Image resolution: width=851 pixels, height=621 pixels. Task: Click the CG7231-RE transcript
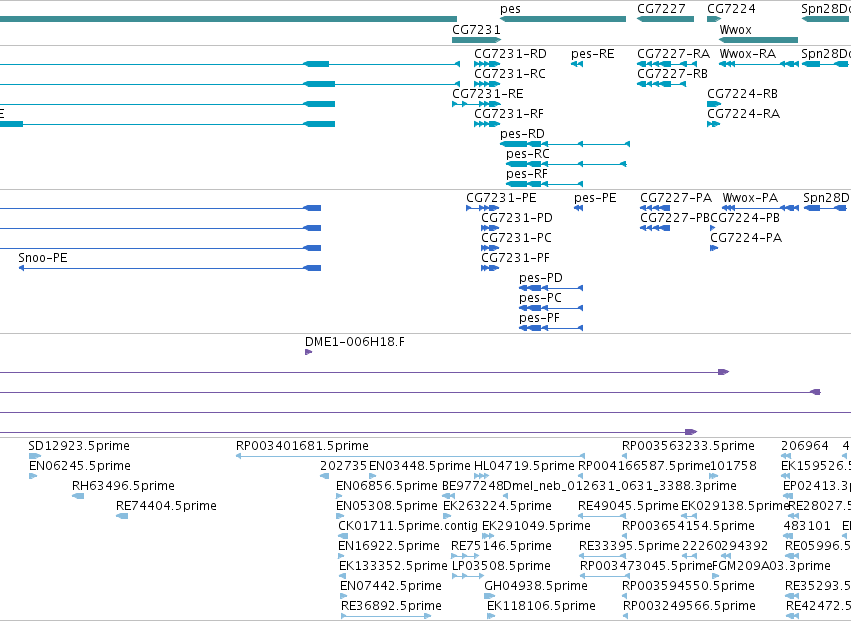[x=477, y=104]
